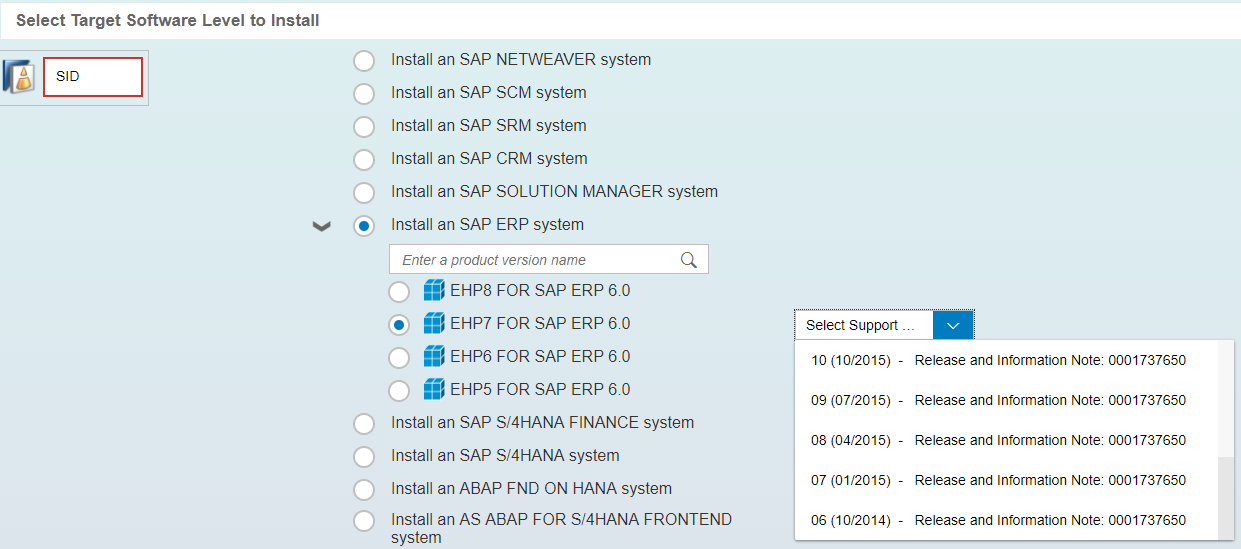Select Install an ABAP FND ON HANA radio

click(364, 490)
